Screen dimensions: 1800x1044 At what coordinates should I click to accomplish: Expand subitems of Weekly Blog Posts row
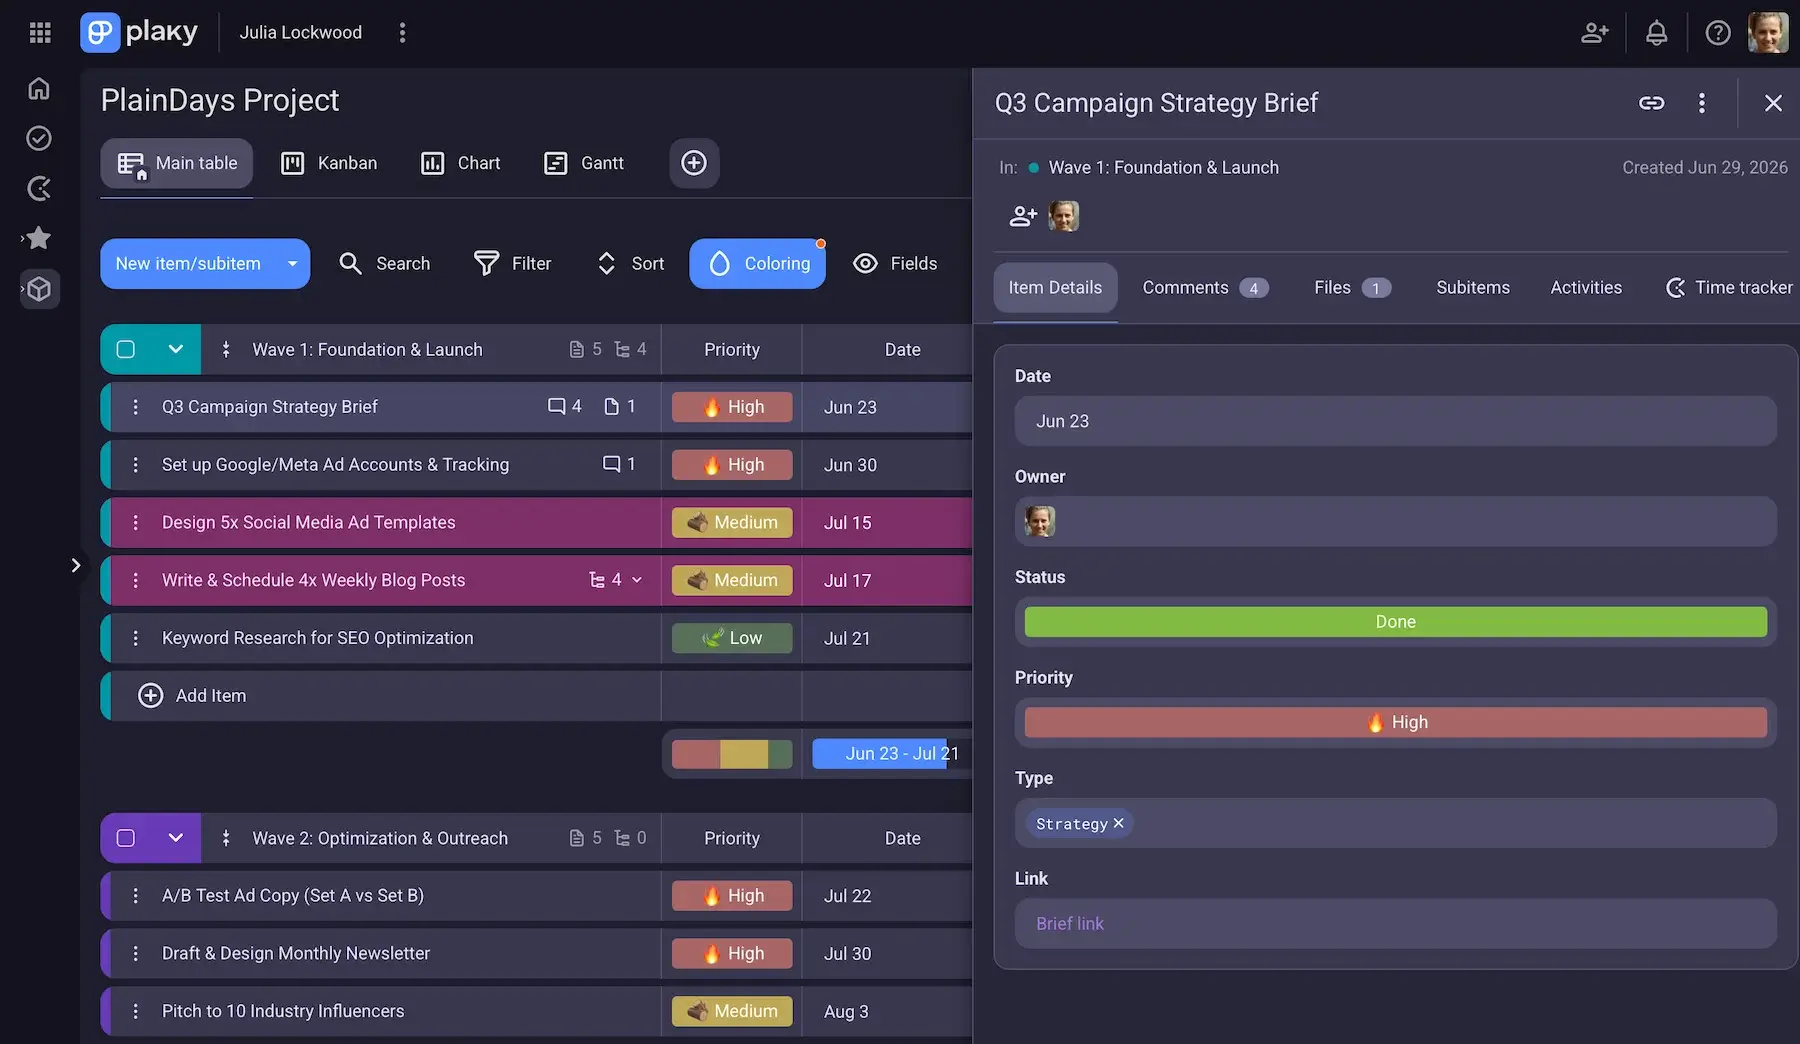tap(637, 580)
